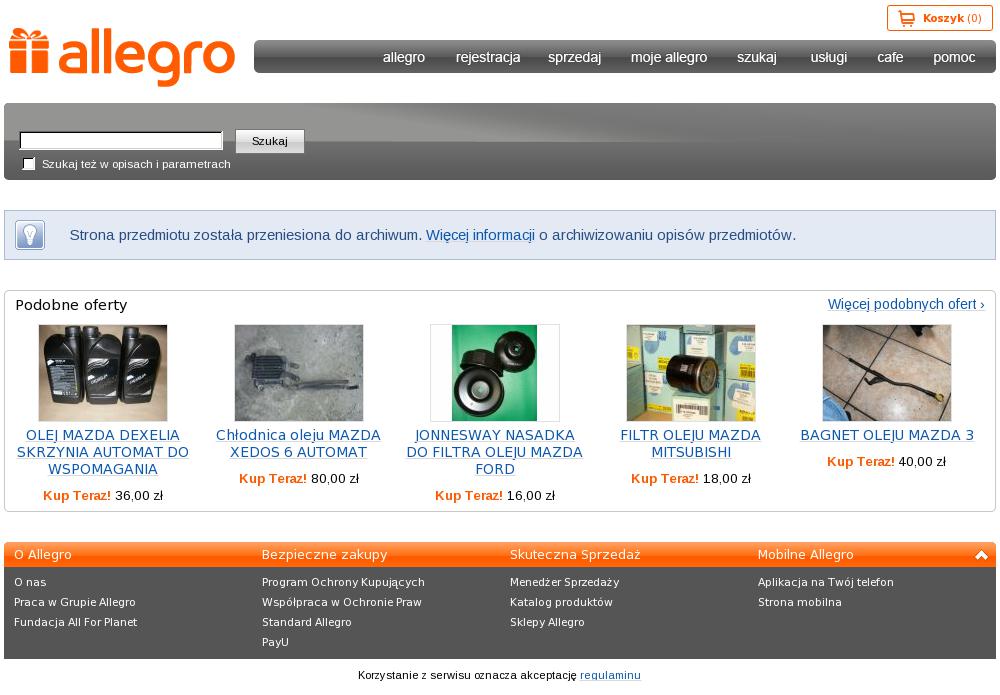This screenshot has width=1000, height=695.
Task: Open OLEJ MAZDA DEXELIA offer link
Action: point(103,452)
